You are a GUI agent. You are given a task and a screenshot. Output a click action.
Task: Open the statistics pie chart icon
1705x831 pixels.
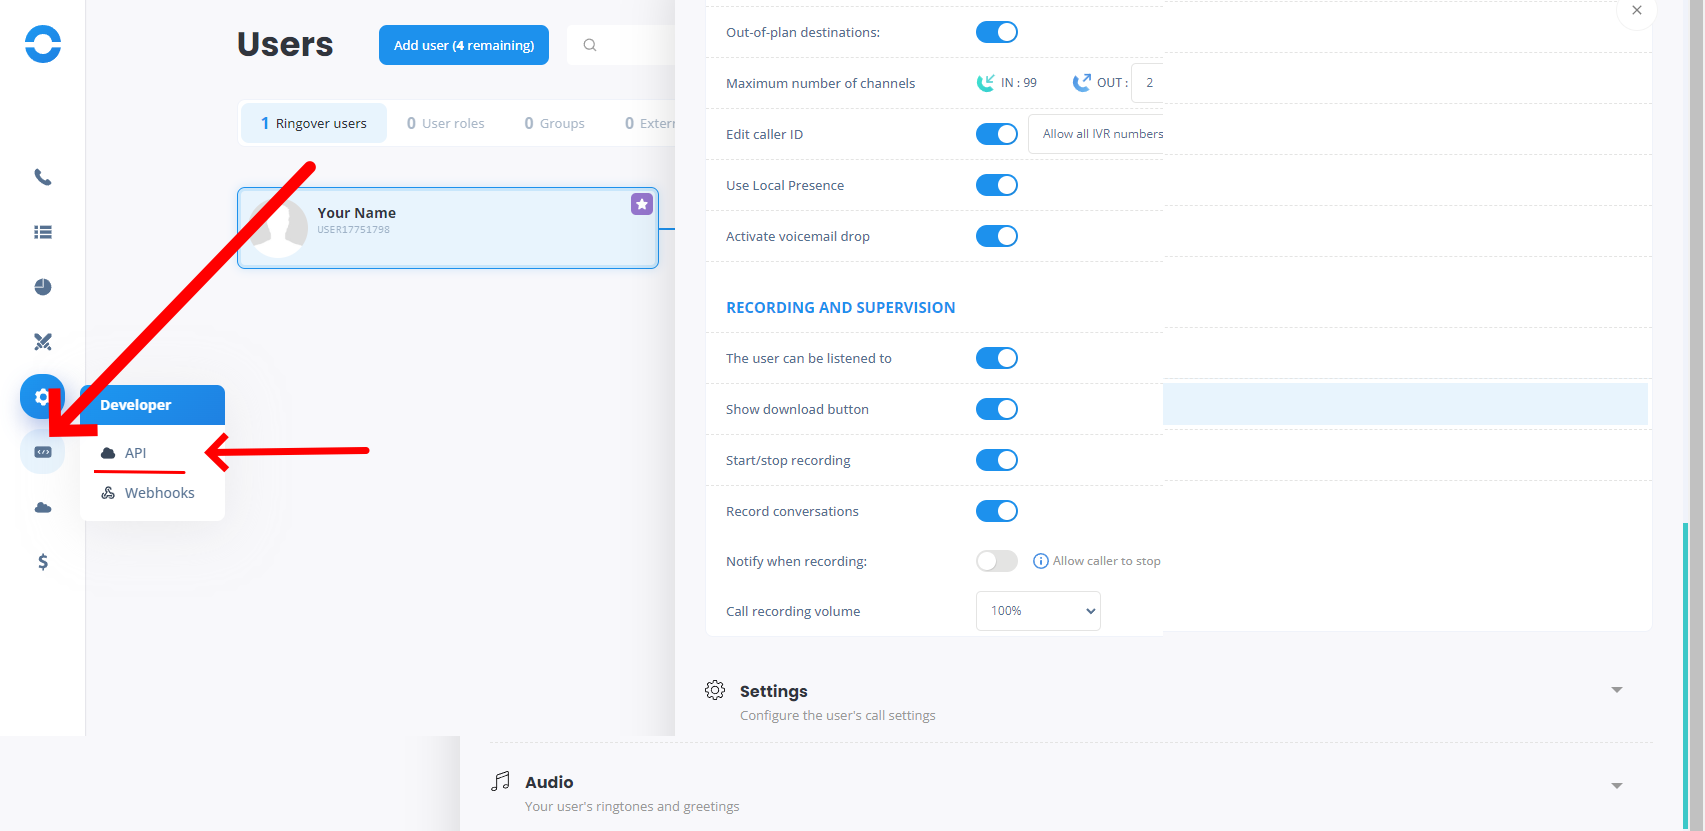tap(43, 287)
